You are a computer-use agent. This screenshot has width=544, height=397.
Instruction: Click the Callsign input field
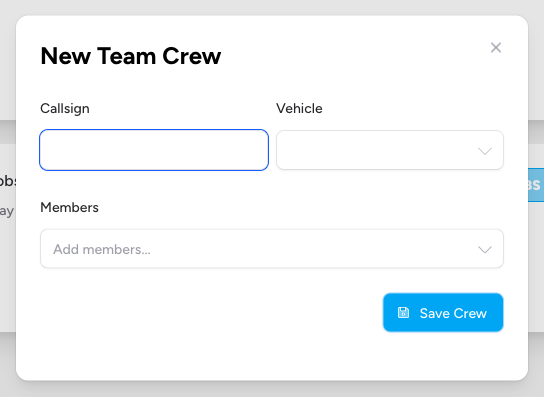click(x=154, y=150)
